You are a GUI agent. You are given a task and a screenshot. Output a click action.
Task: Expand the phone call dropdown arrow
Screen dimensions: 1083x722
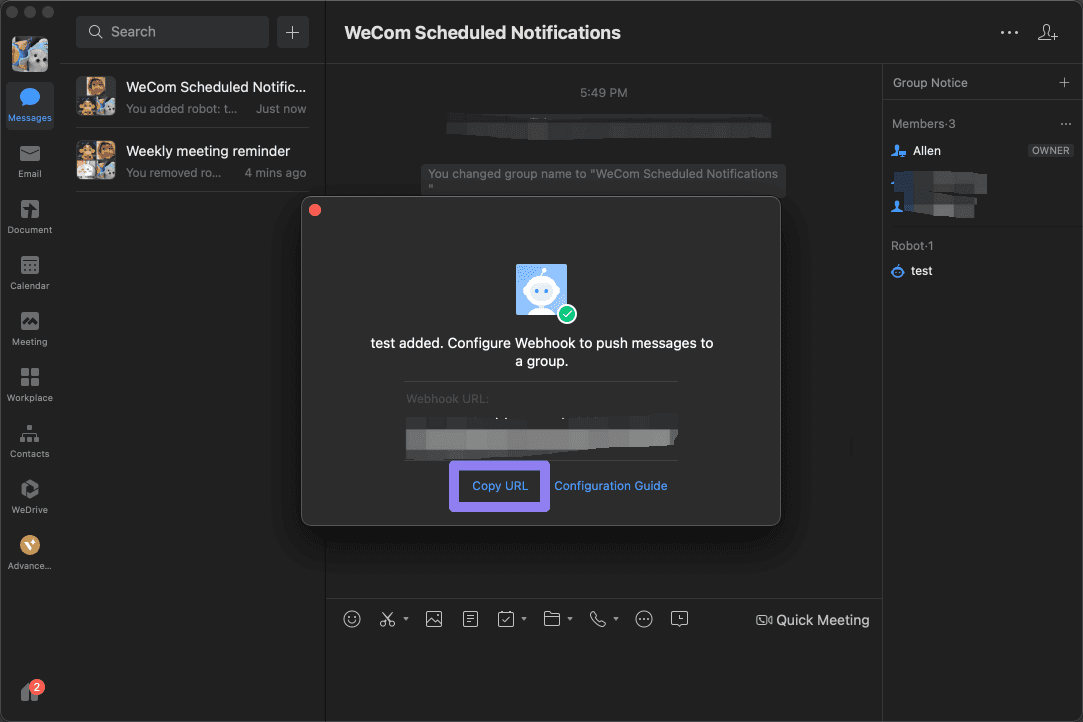[x=615, y=620]
